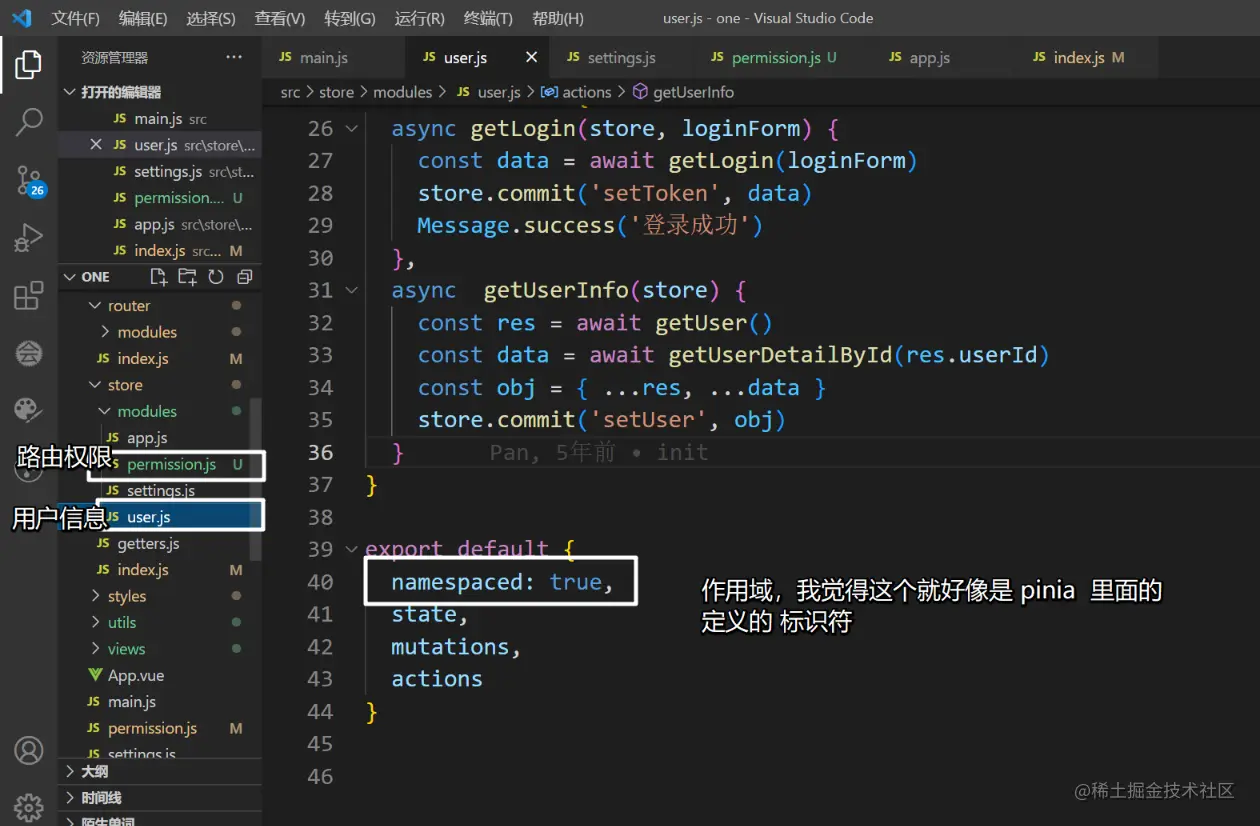The width and height of the screenshot is (1260, 826).
Task: Open the 终端(T) menu
Action: 488,18
